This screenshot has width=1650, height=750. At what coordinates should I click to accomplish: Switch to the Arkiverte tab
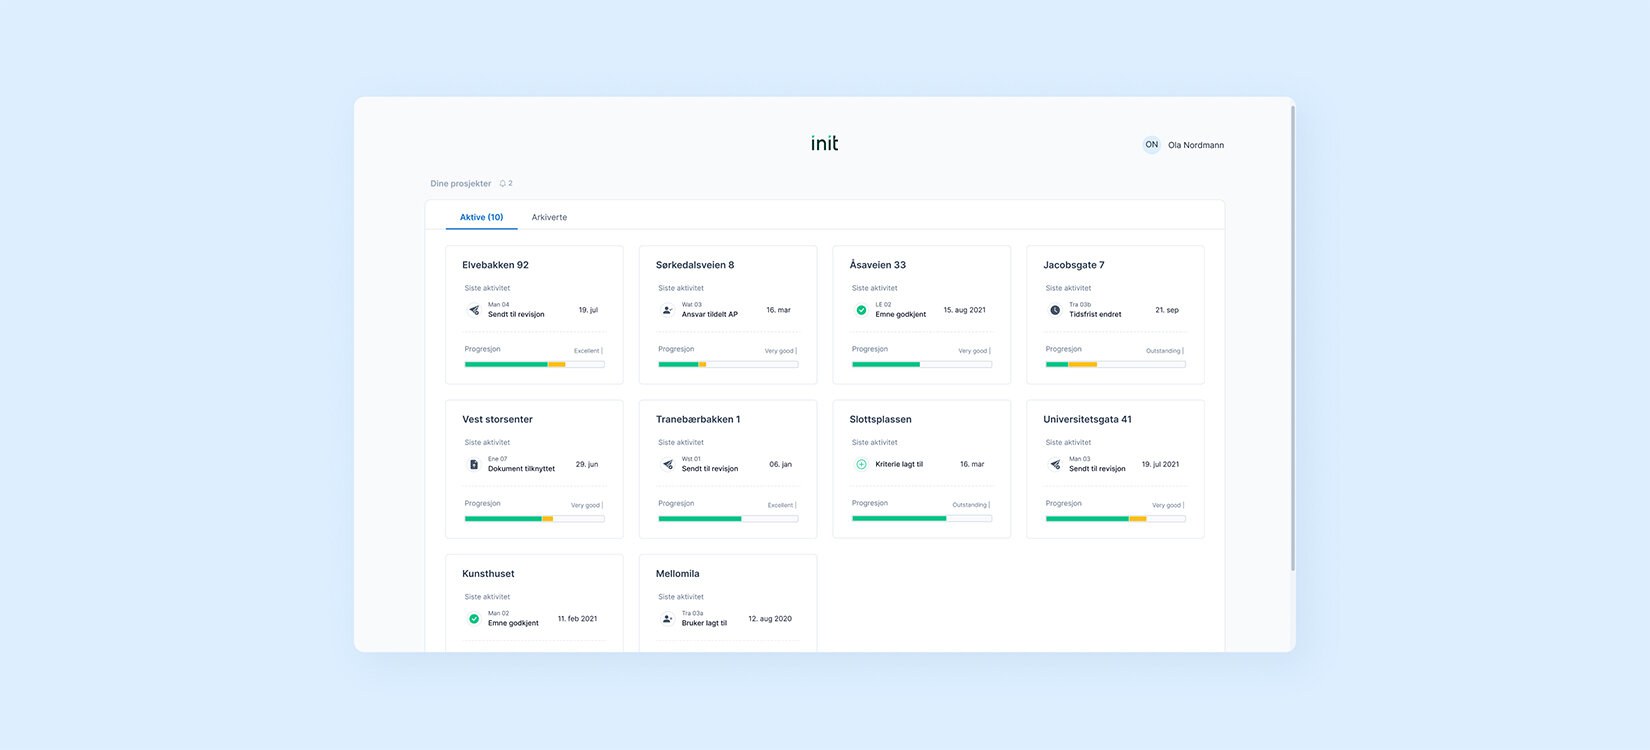tap(549, 217)
